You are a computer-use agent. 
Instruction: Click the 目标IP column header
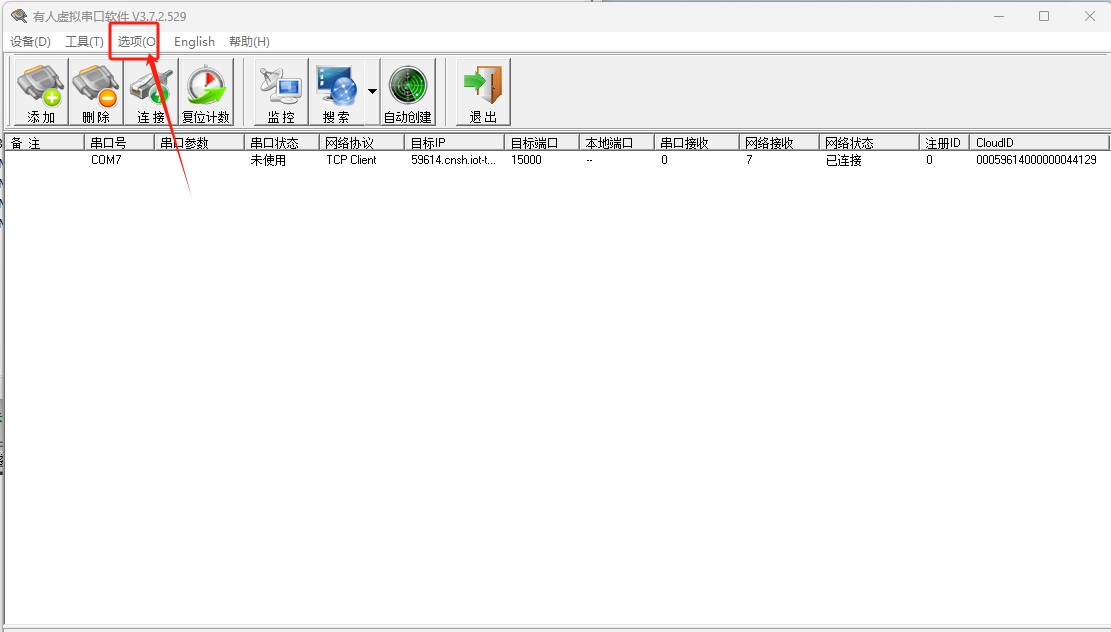(x=454, y=143)
